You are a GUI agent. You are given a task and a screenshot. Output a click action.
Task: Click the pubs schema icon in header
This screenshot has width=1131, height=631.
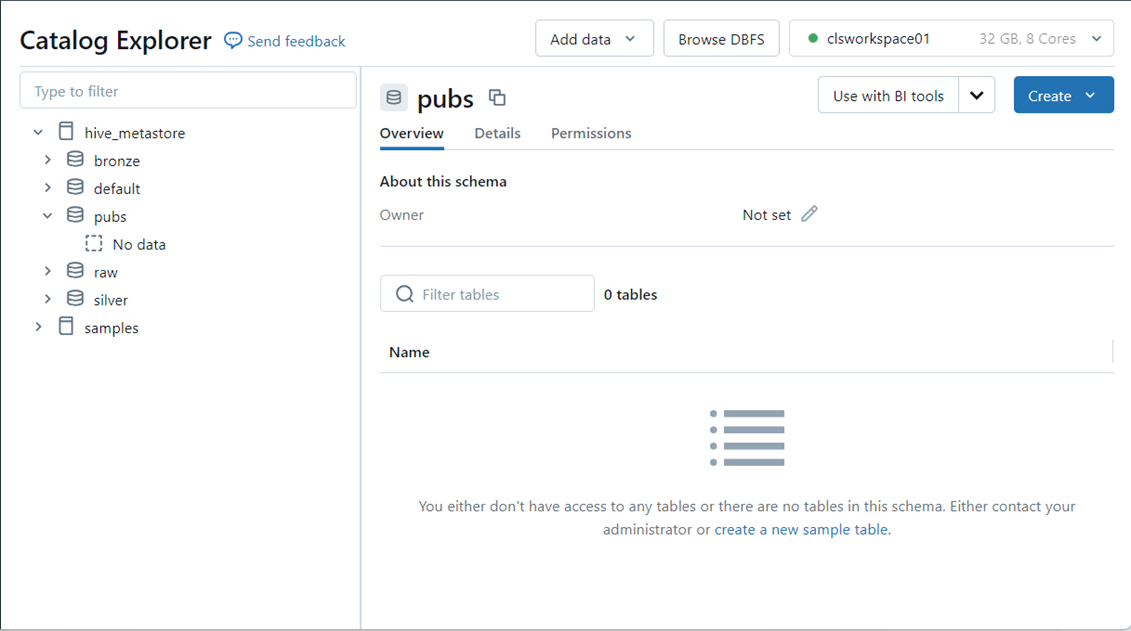pos(394,98)
